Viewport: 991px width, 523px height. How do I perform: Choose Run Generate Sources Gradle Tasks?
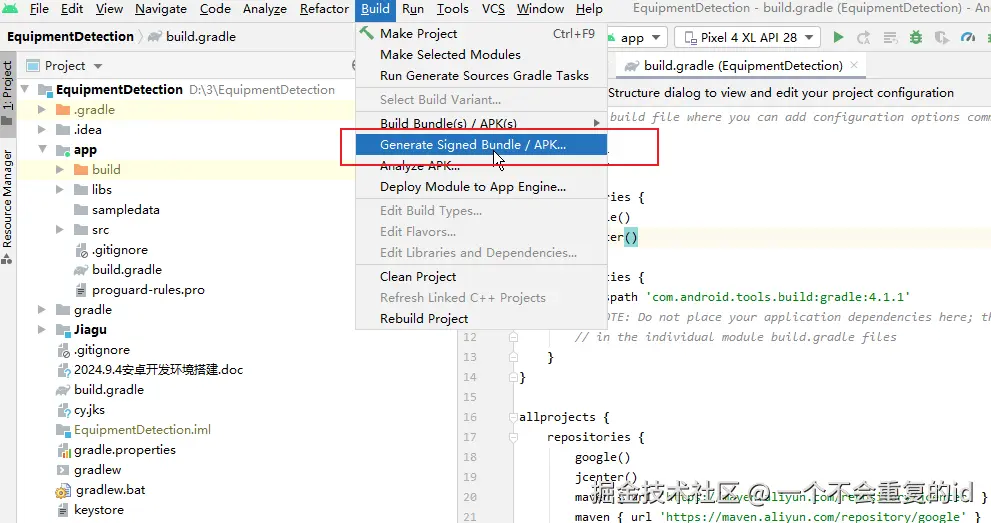tap(481, 75)
